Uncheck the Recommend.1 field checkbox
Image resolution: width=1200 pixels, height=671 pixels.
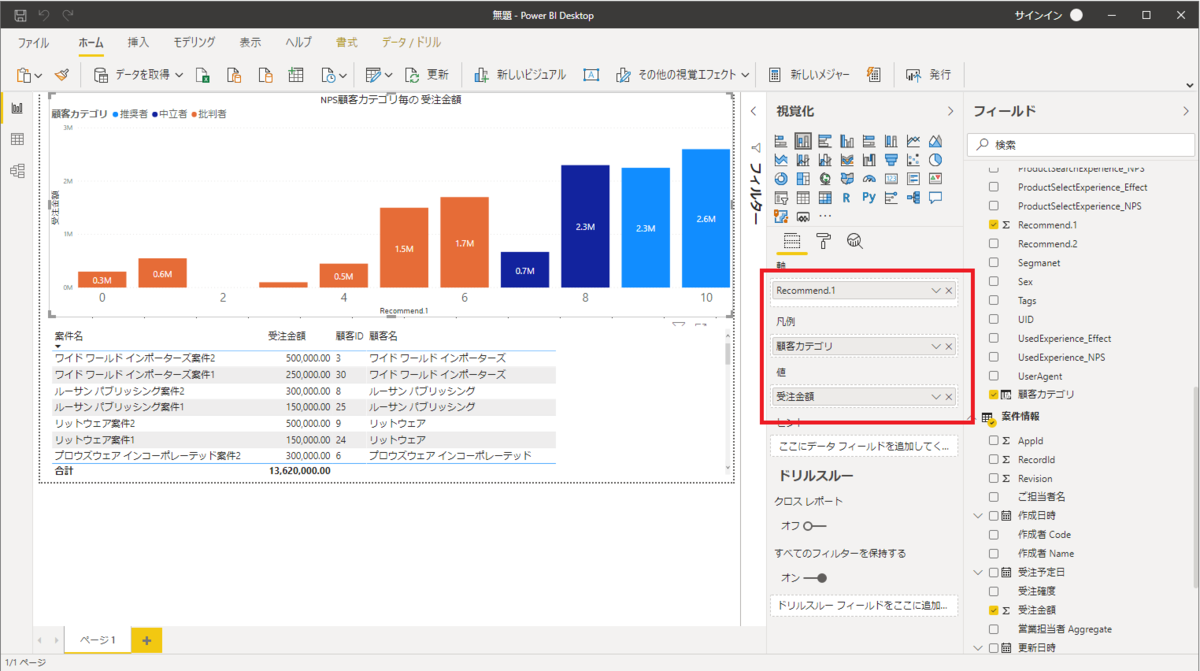993,225
